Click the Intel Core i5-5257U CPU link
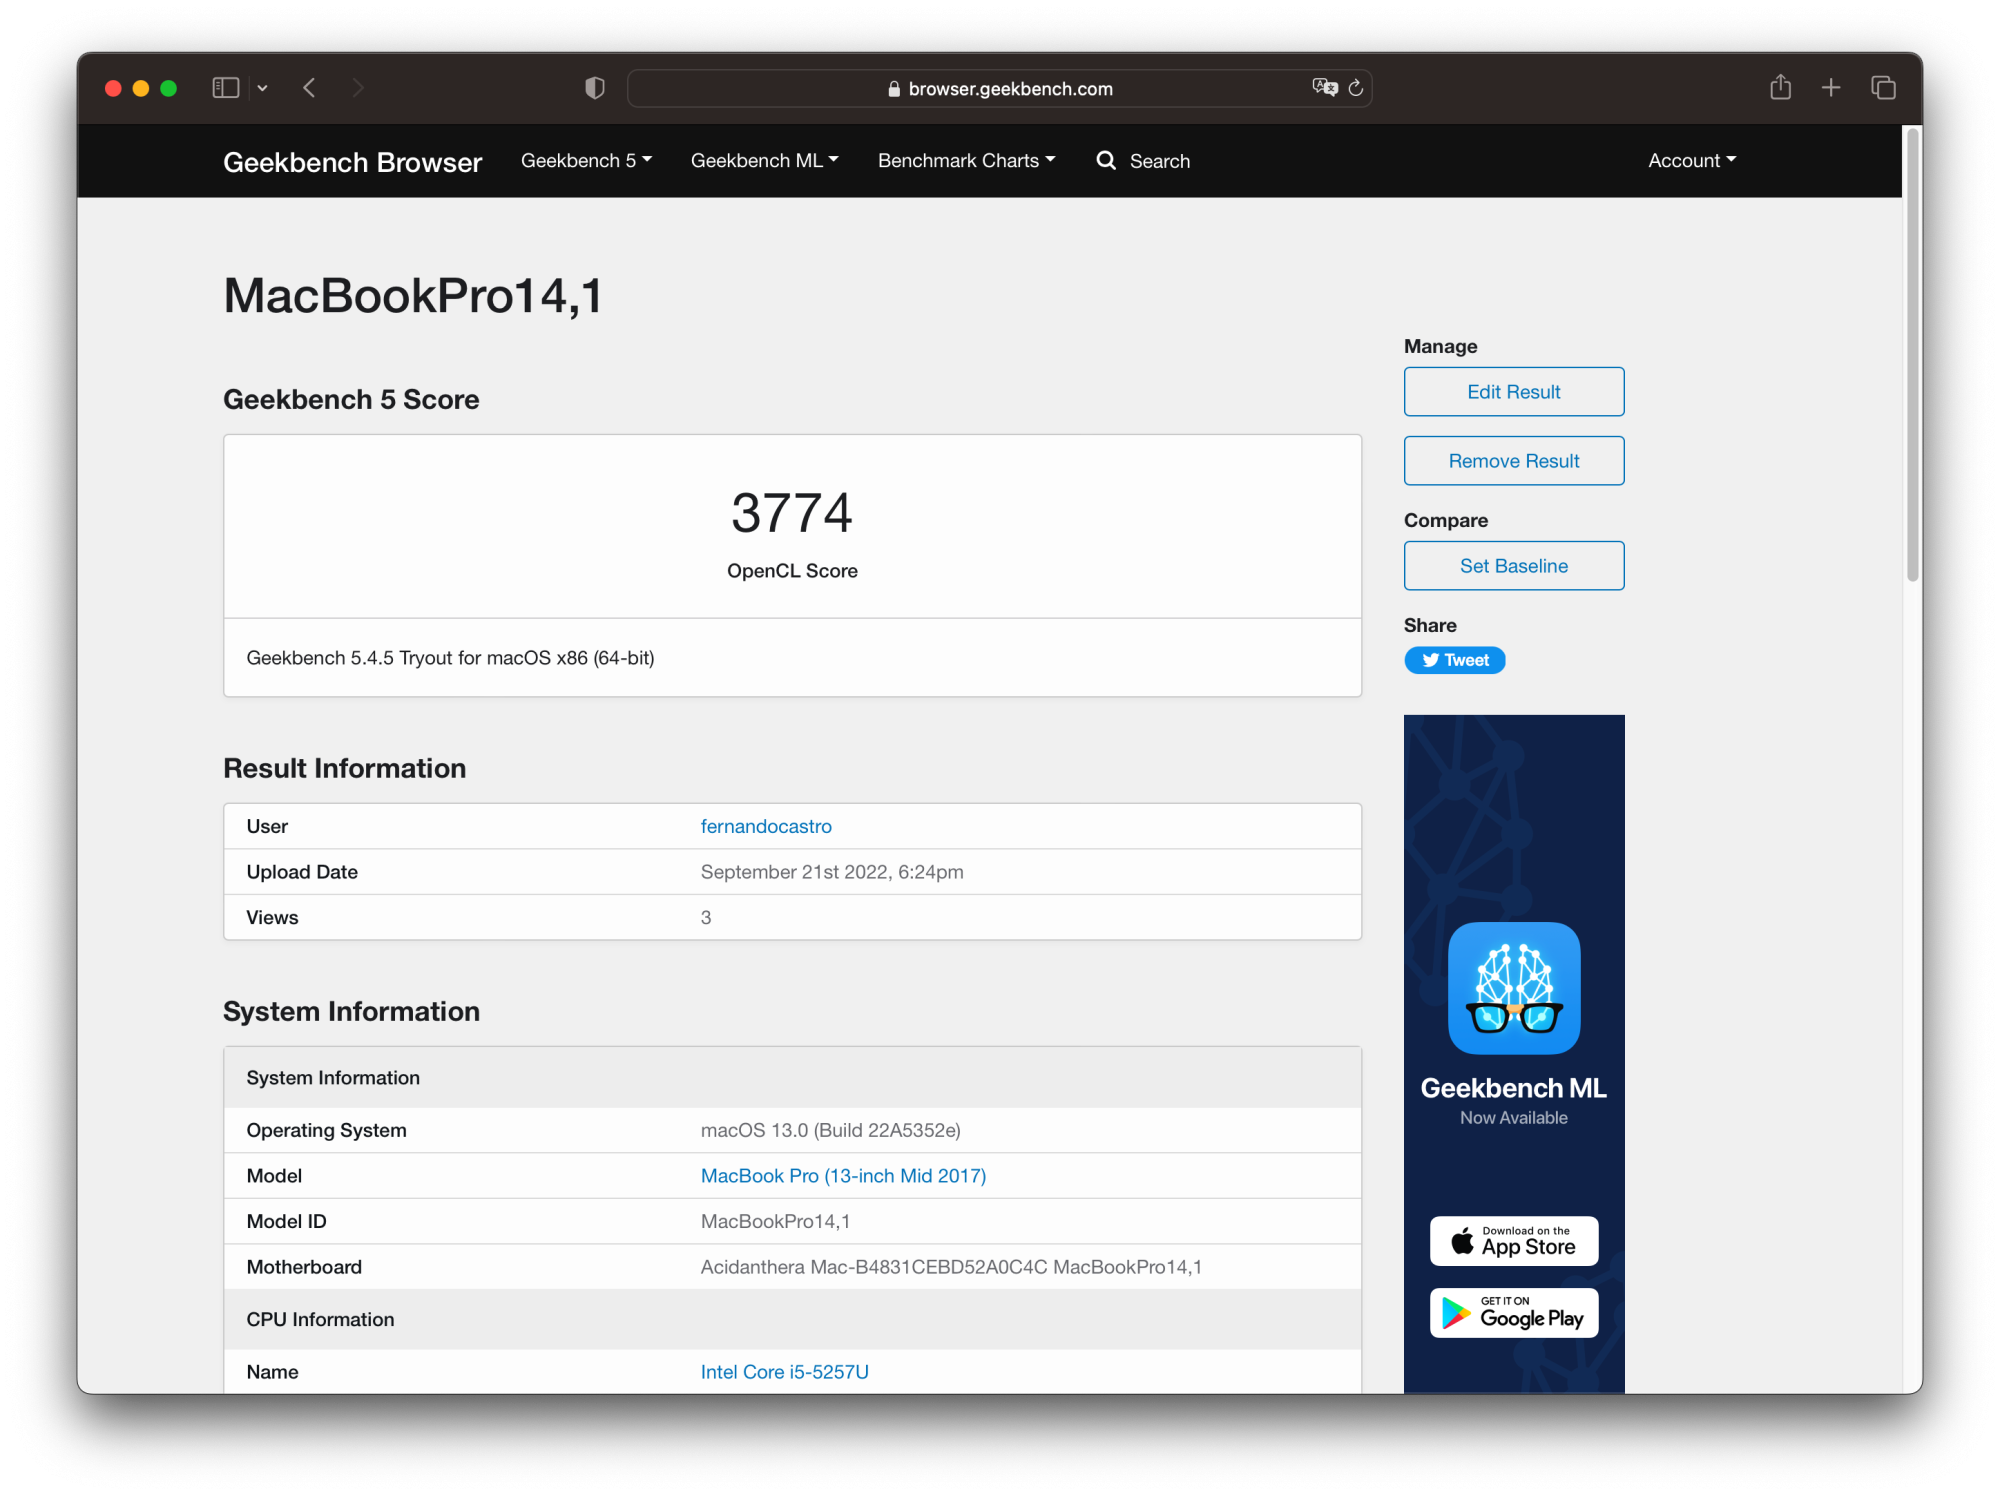This screenshot has width=2000, height=1496. click(x=784, y=1373)
